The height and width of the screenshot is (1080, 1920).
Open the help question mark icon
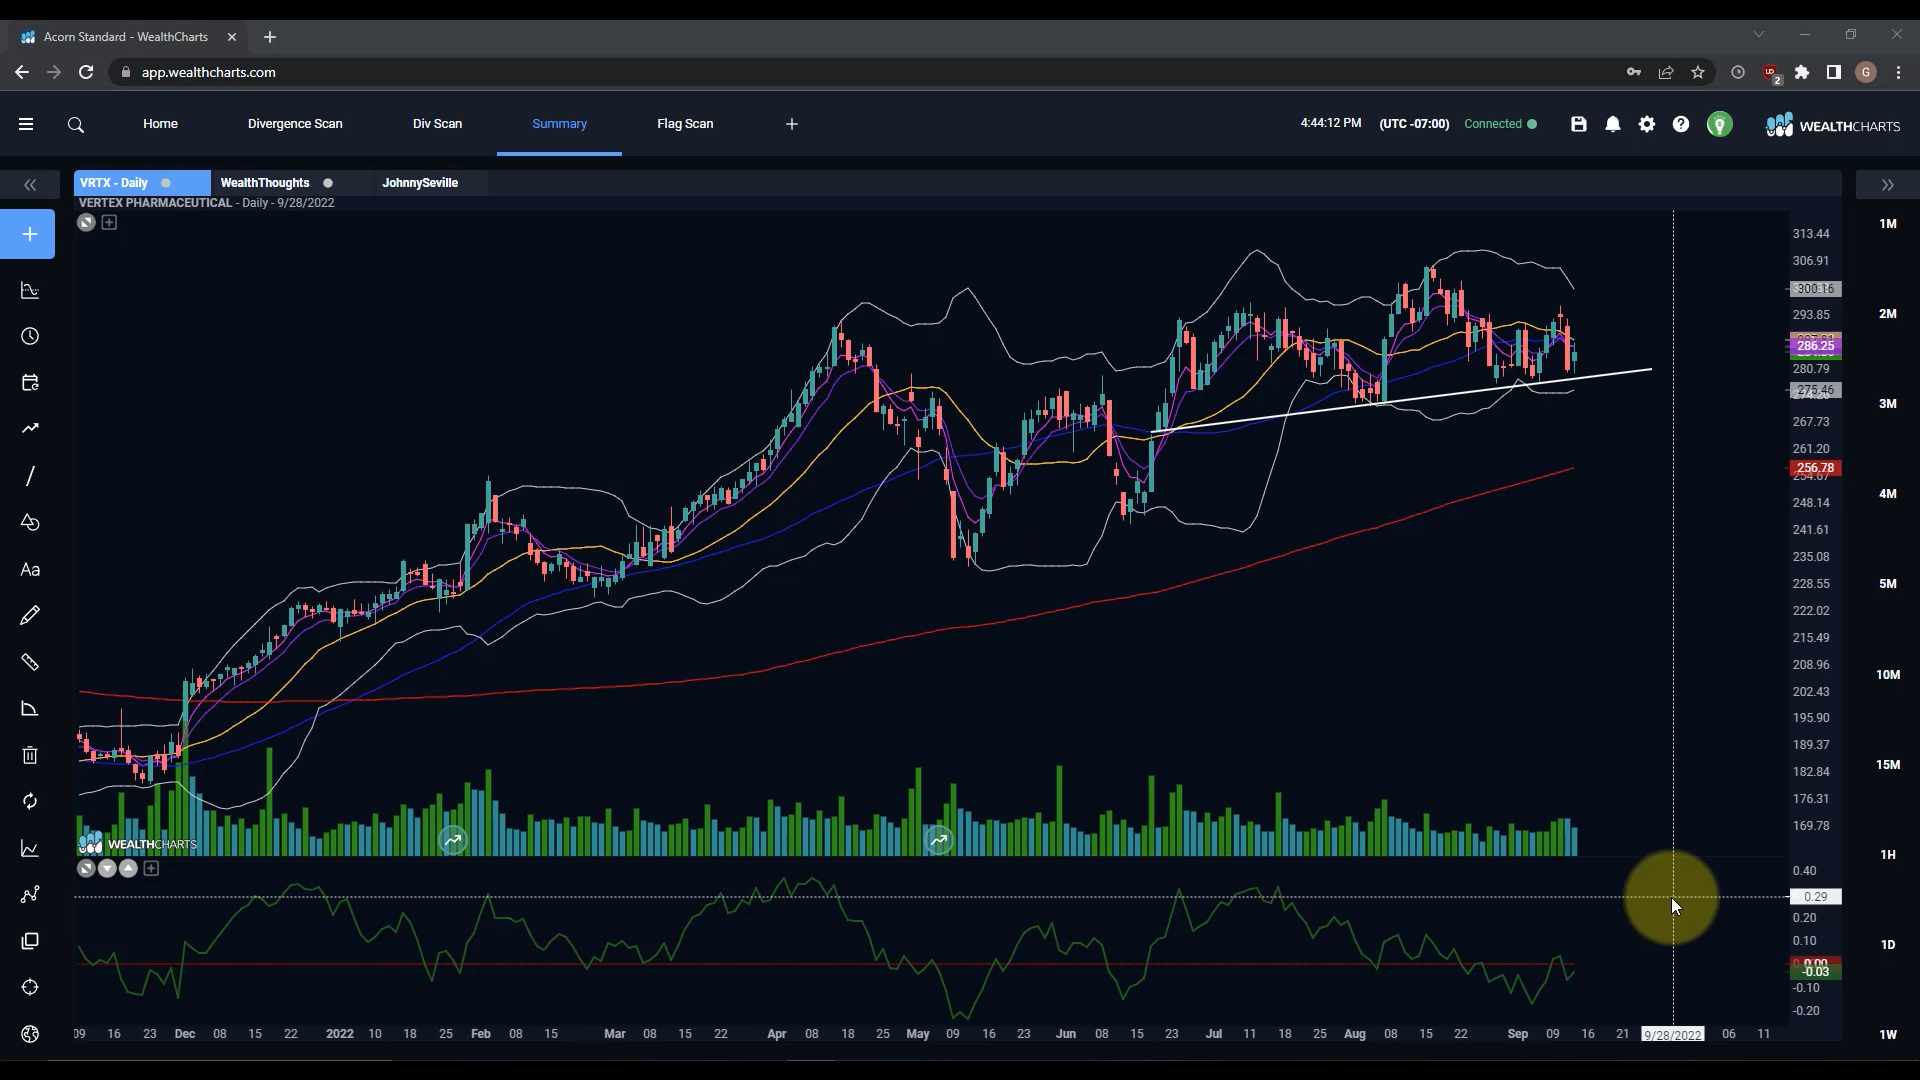pyautogui.click(x=1681, y=124)
